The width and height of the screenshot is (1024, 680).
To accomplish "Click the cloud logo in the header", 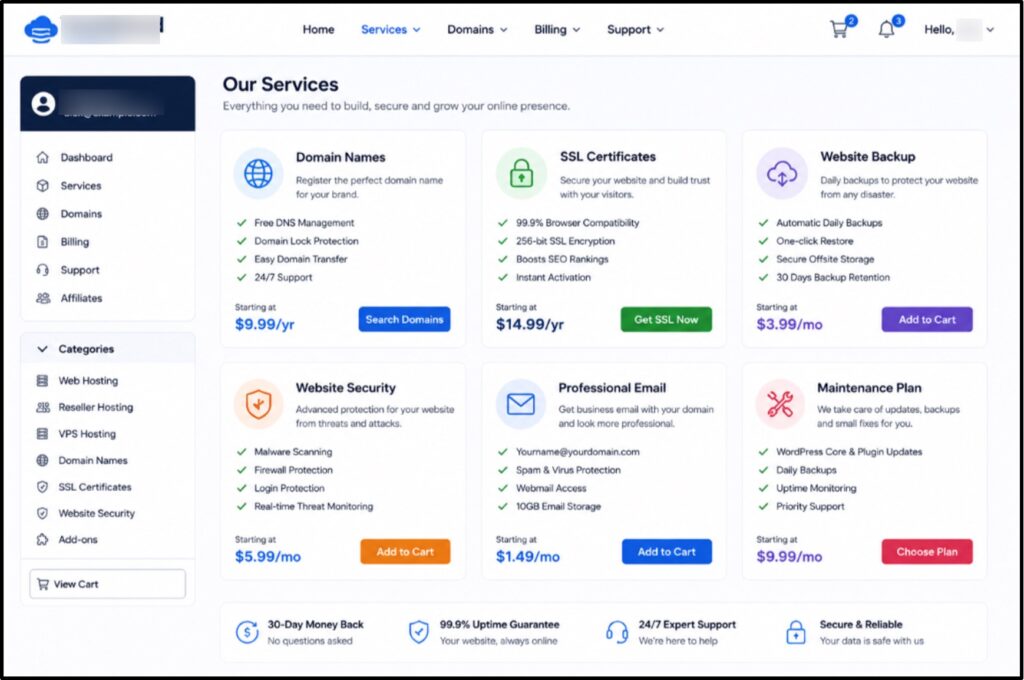I will [x=40, y=29].
